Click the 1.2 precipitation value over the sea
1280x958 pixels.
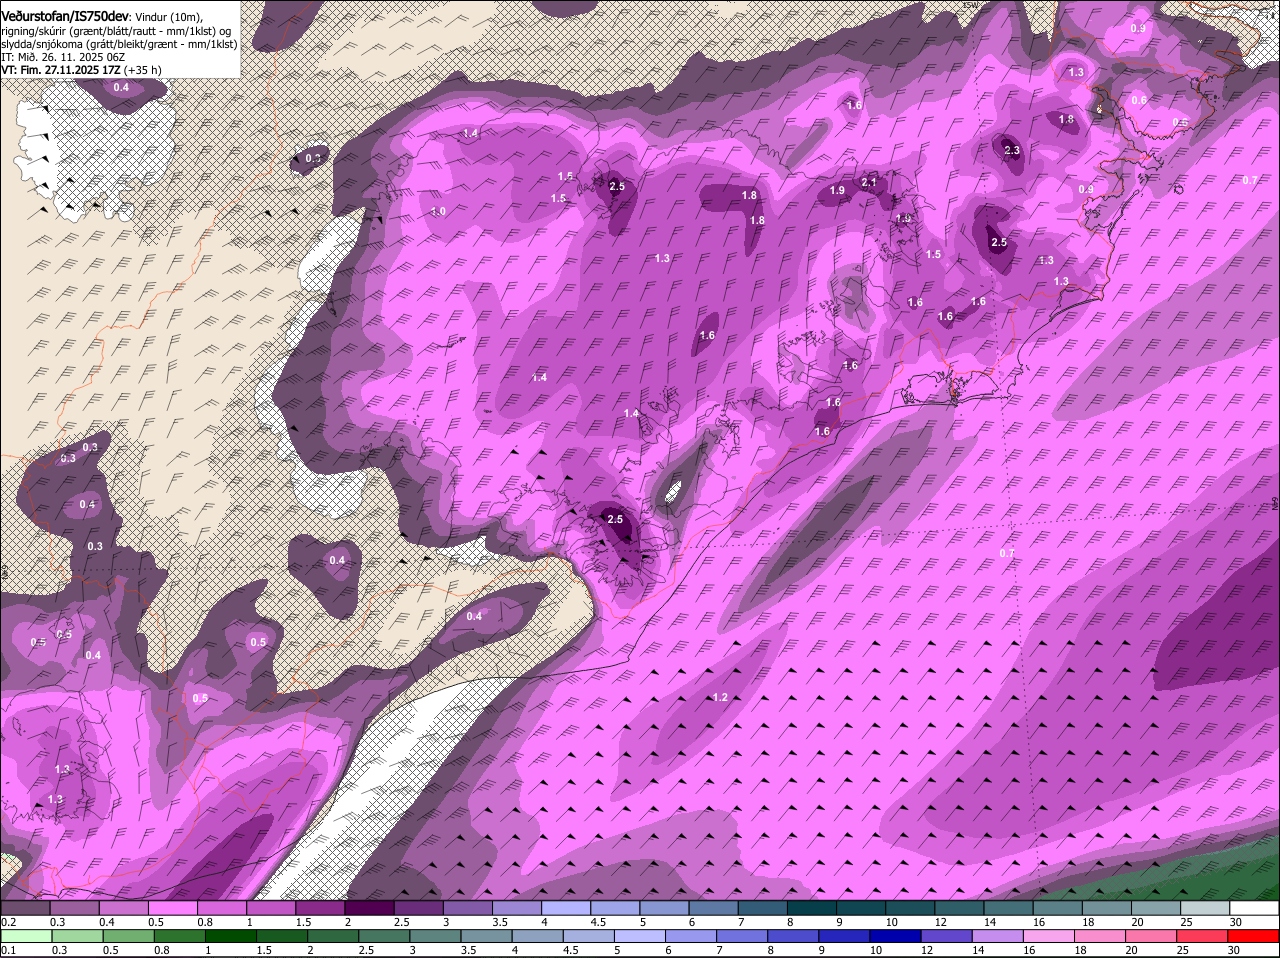(720, 697)
